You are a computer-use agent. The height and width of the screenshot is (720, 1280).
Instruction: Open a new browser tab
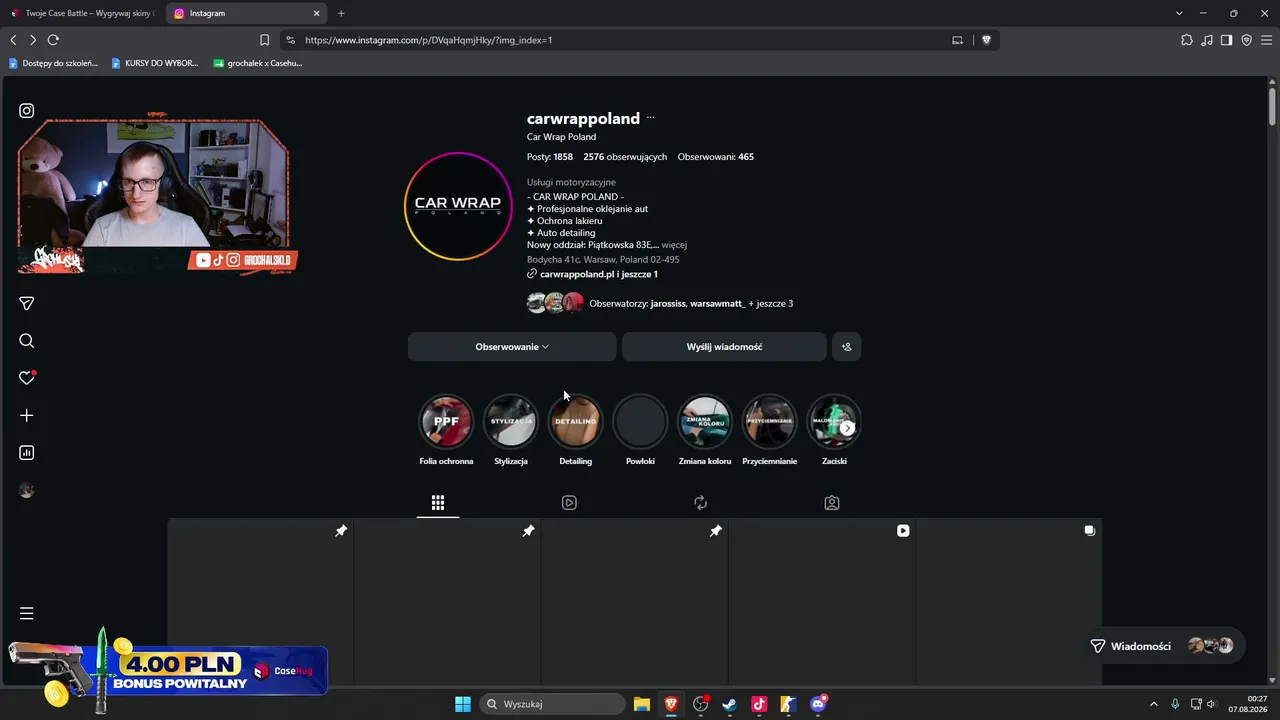(341, 13)
